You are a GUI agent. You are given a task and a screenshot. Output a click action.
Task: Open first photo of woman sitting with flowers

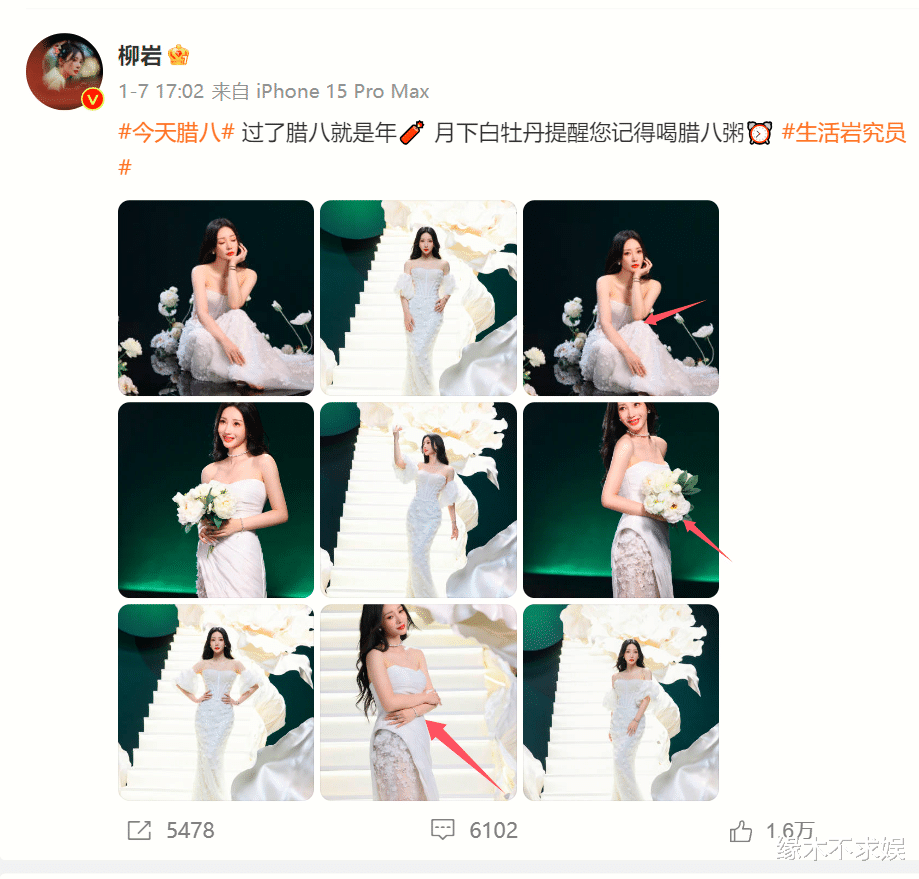pyautogui.click(x=216, y=298)
